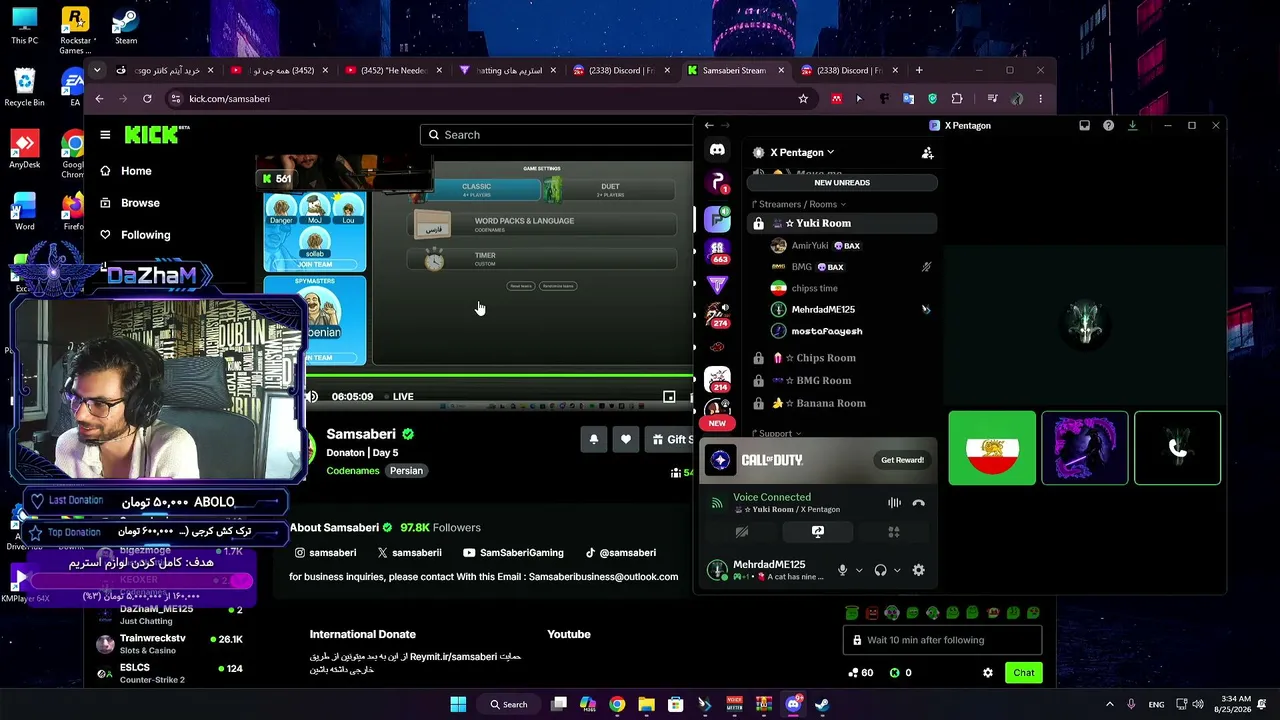Click the Chat send button
This screenshot has width=1280, height=720.
tap(1024, 673)
